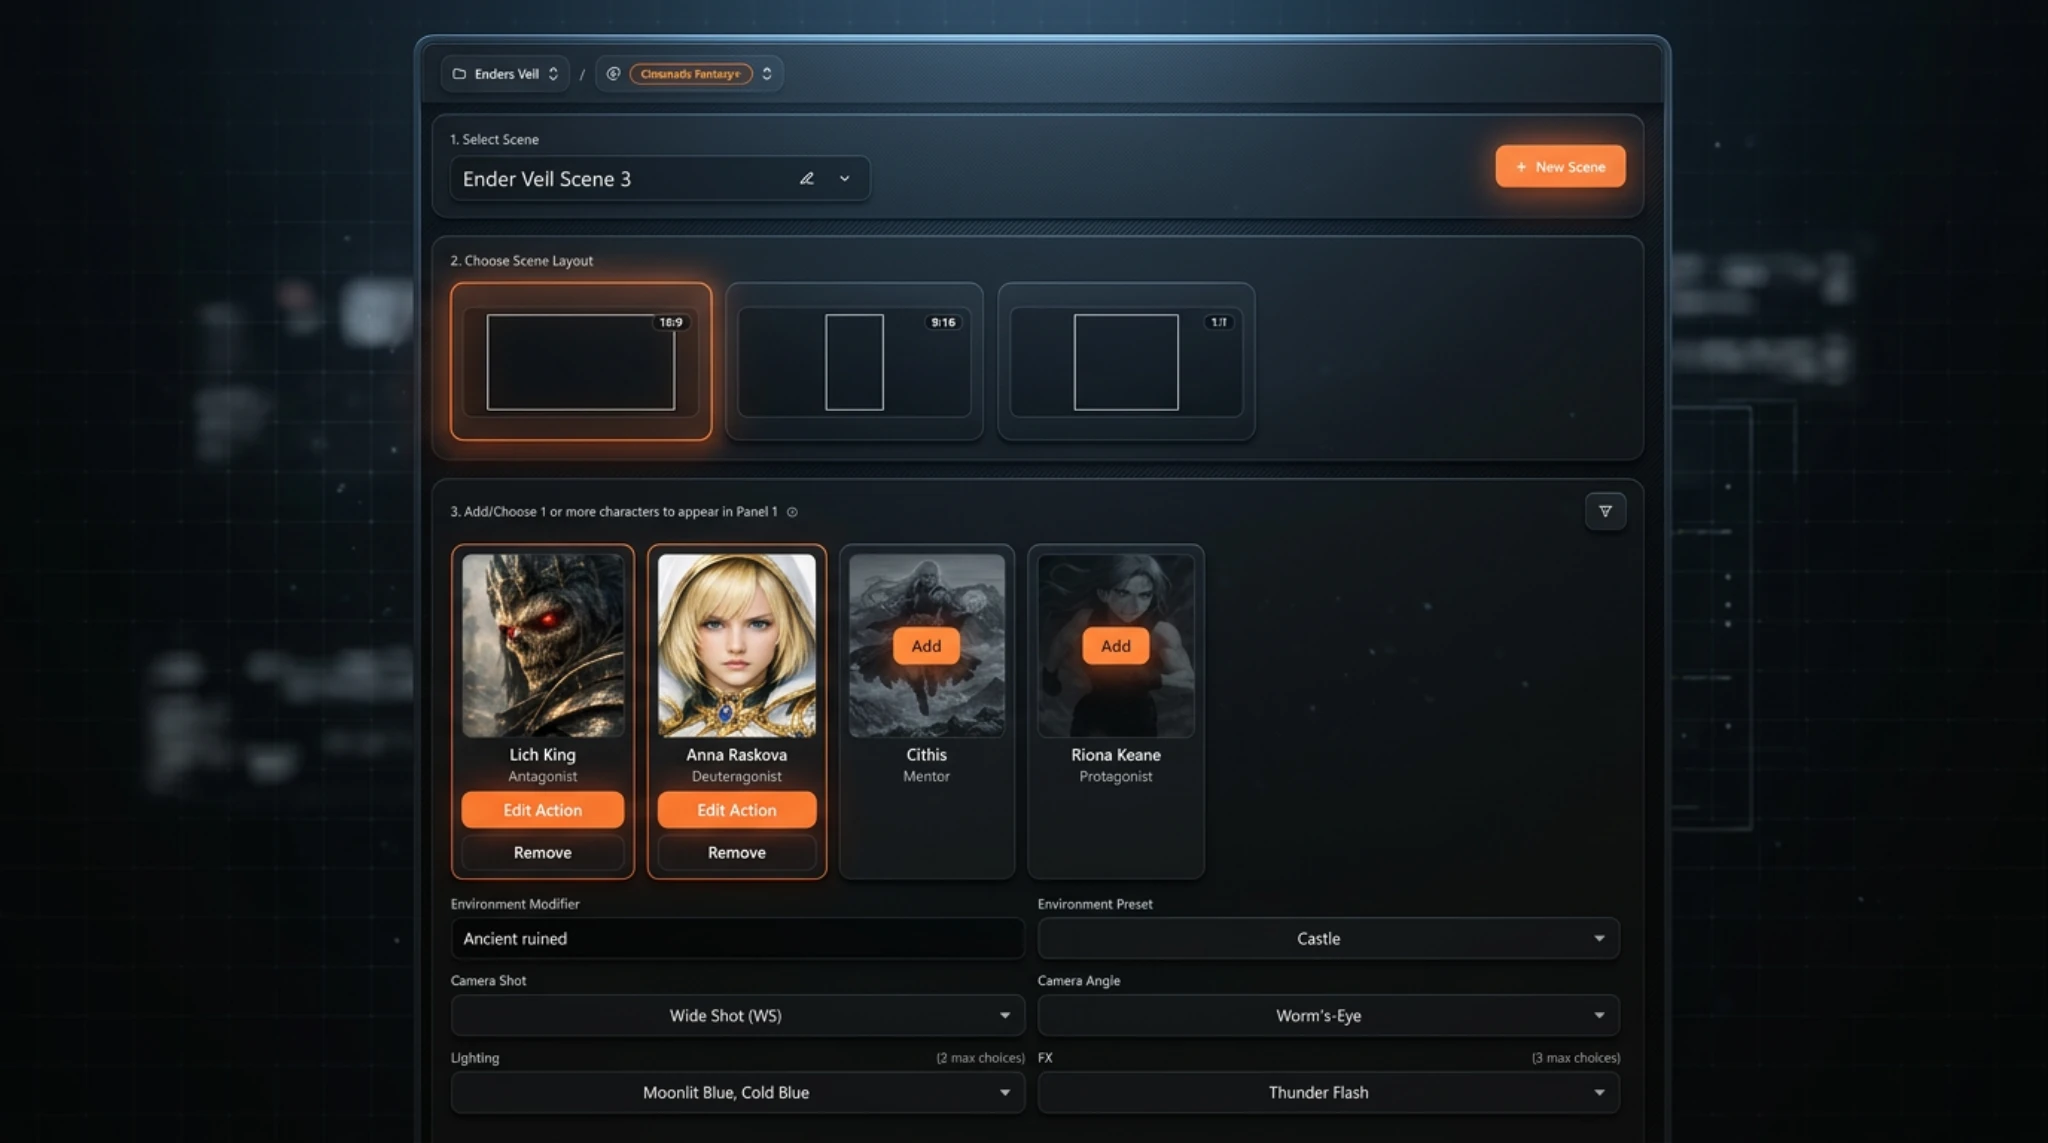Click the info icon next to Panel 1 instructions
2048x1143 pixels.
click(x=792, y=511)
